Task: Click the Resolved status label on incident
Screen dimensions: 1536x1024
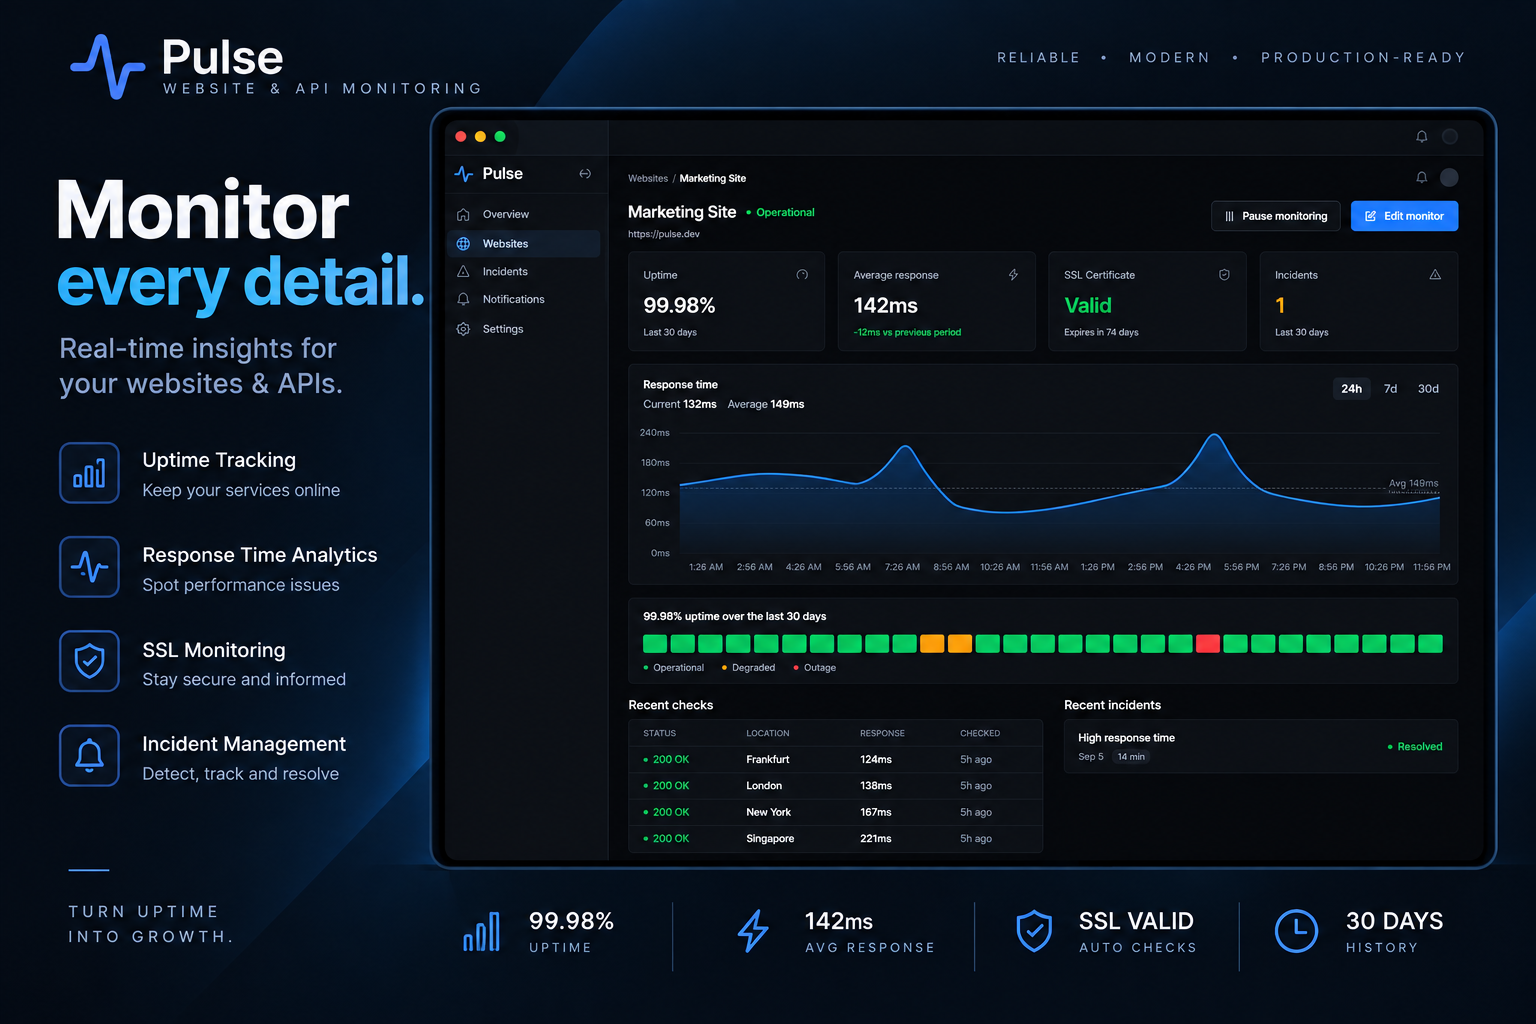Action: [x=1415, y=747]
